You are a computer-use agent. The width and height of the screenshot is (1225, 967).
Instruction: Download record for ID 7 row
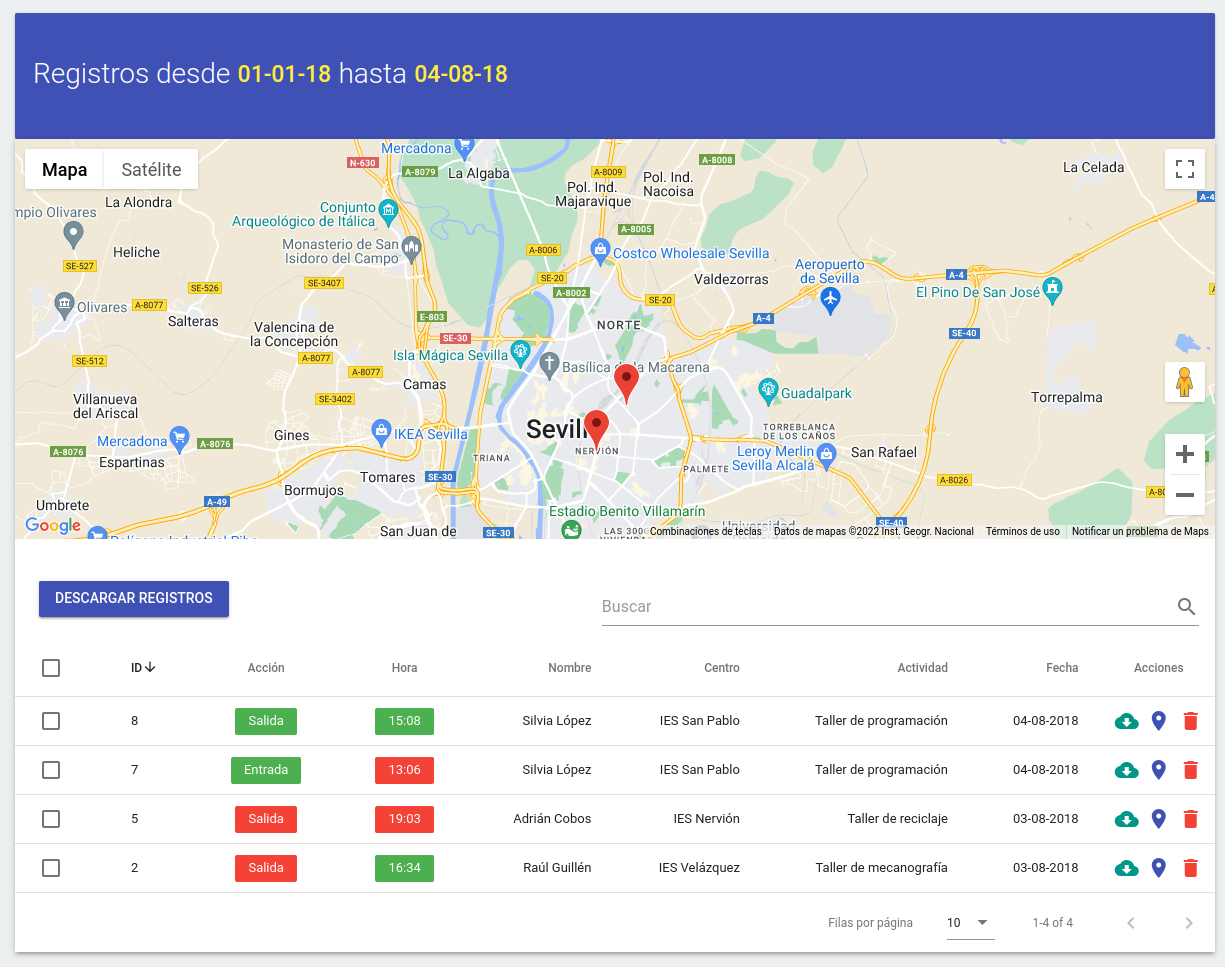click(x=1127, y=770)
